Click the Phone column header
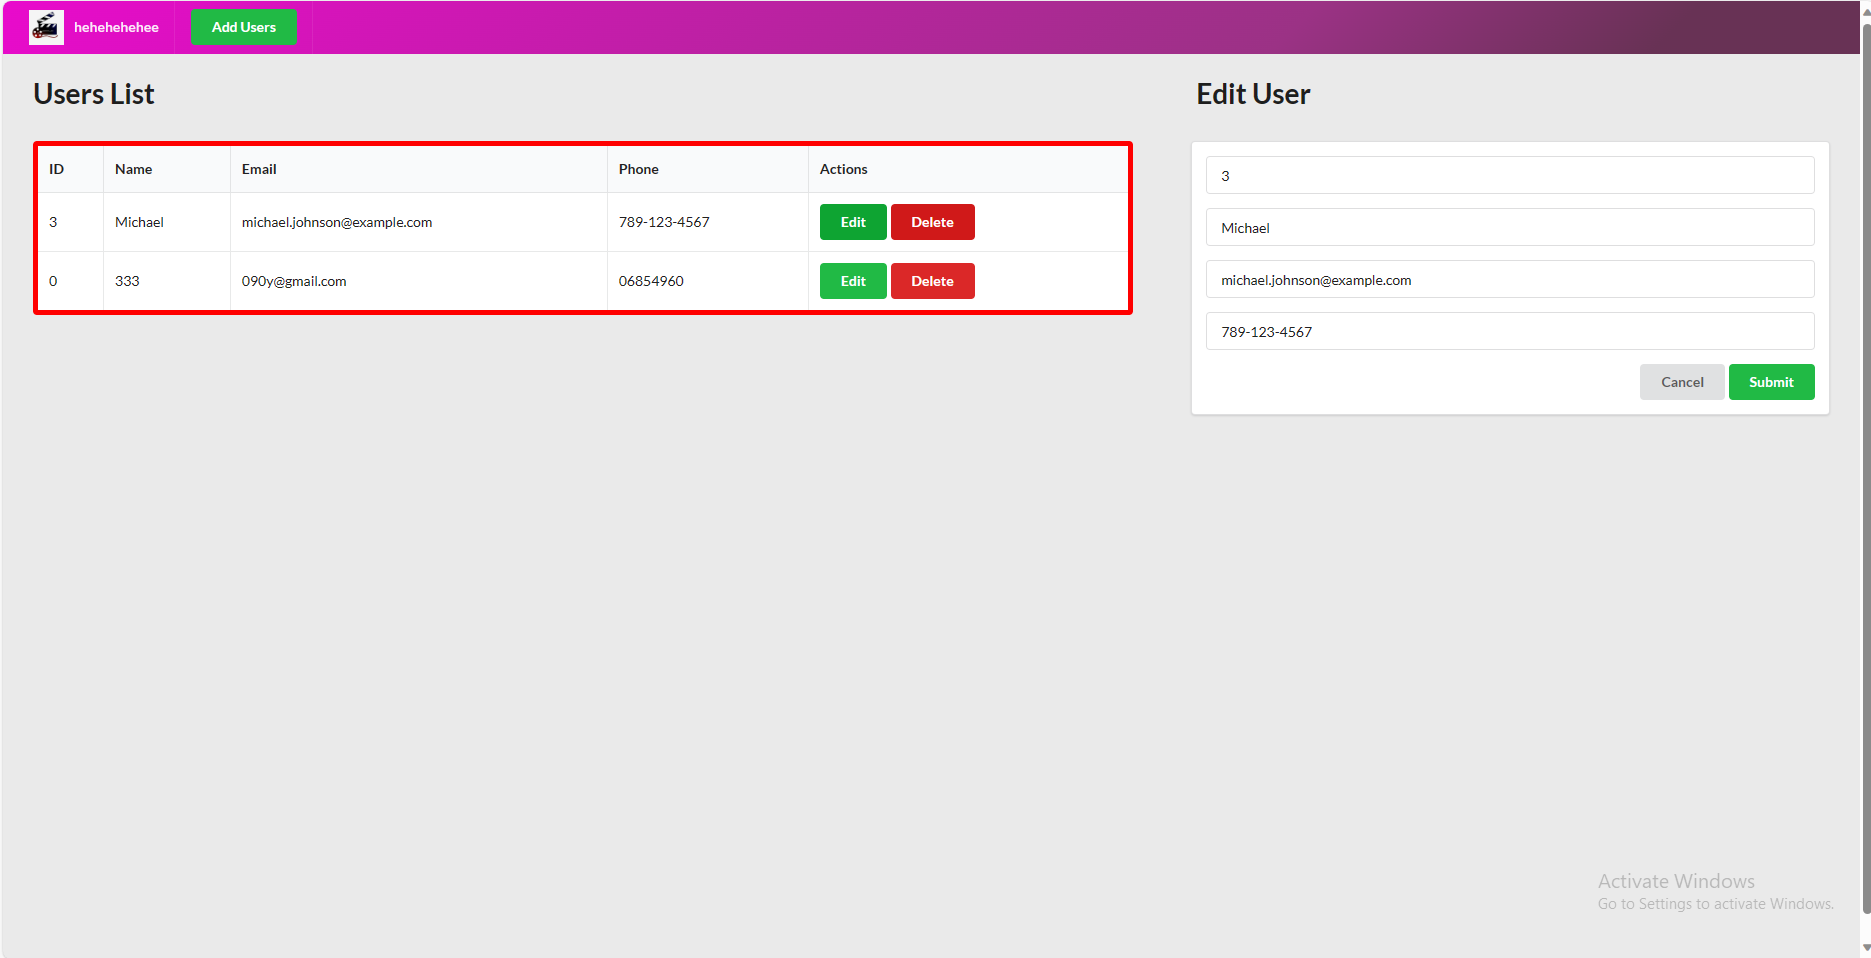This screenshot has width=1871, height=958. pyautogui.click(x=638, y=169)
